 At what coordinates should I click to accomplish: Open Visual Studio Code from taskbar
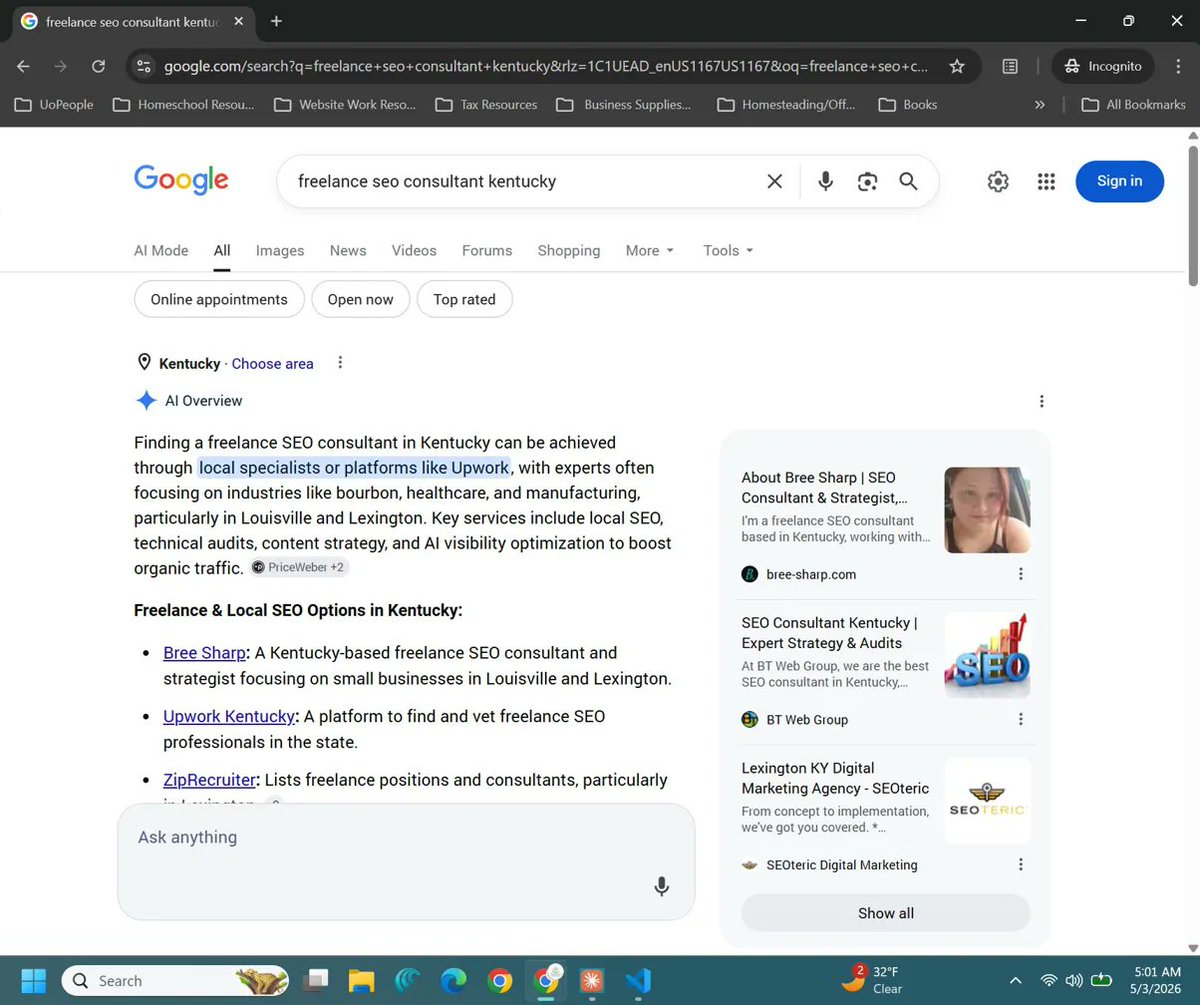[x=638, y=981]
